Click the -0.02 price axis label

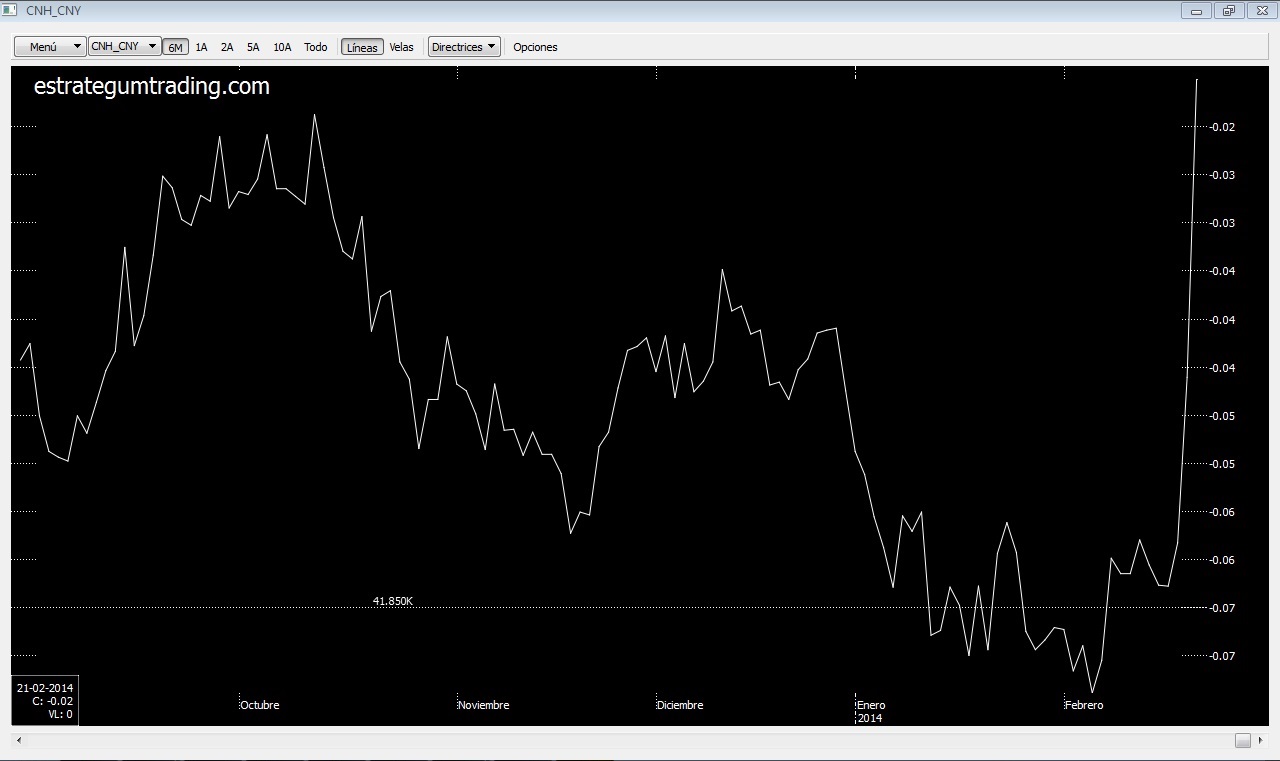pos(1222,127)
